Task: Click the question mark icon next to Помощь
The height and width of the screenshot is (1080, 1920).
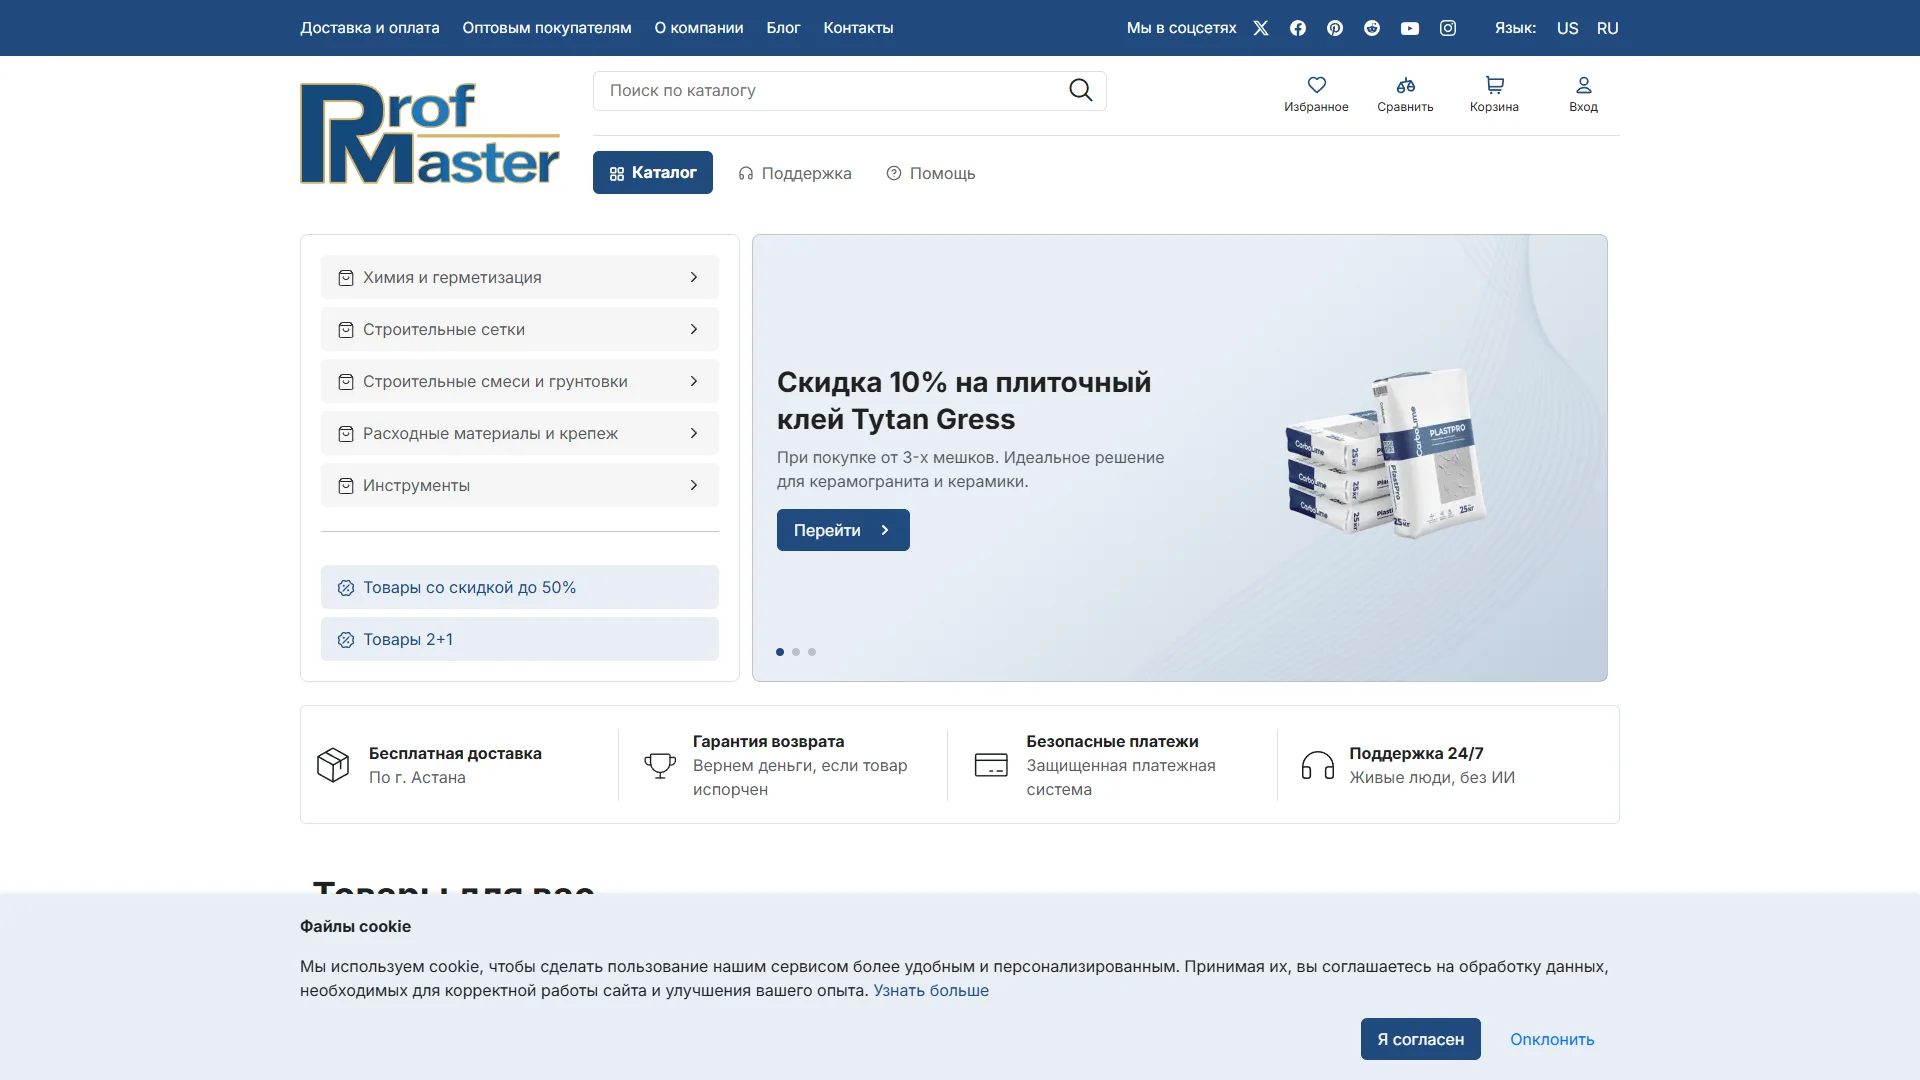Action: tap(894, 173)
